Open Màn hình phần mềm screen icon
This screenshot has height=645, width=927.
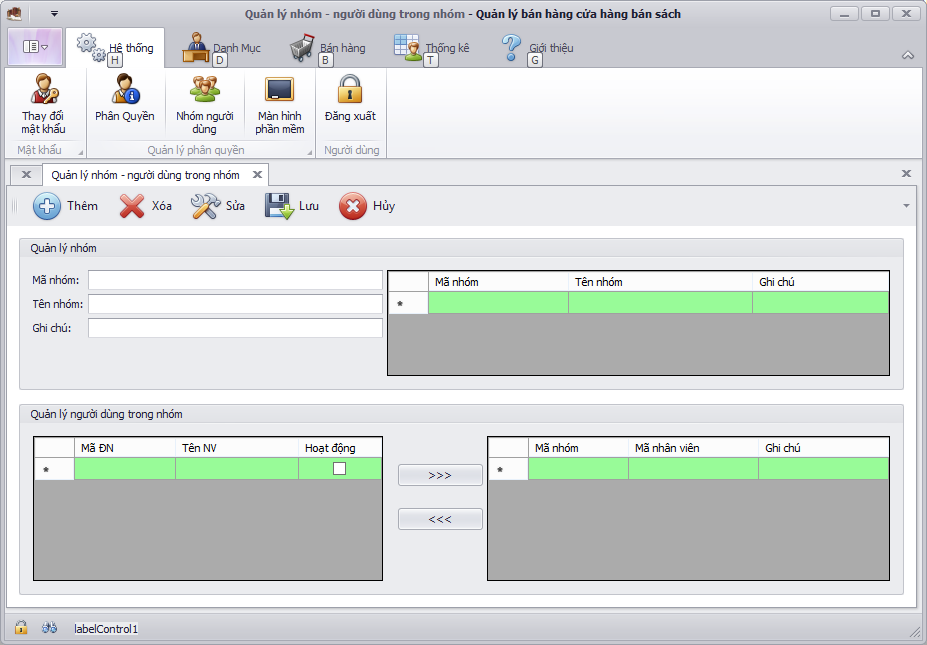(279, 89)
